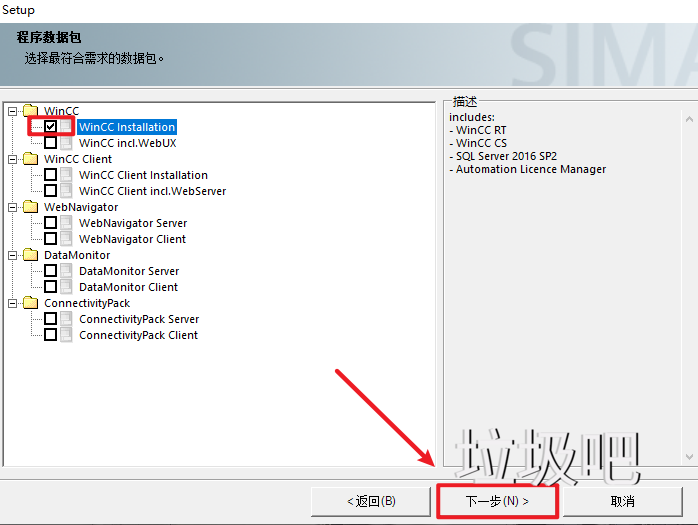Go back with the 返回(B) button

point(371,501)
